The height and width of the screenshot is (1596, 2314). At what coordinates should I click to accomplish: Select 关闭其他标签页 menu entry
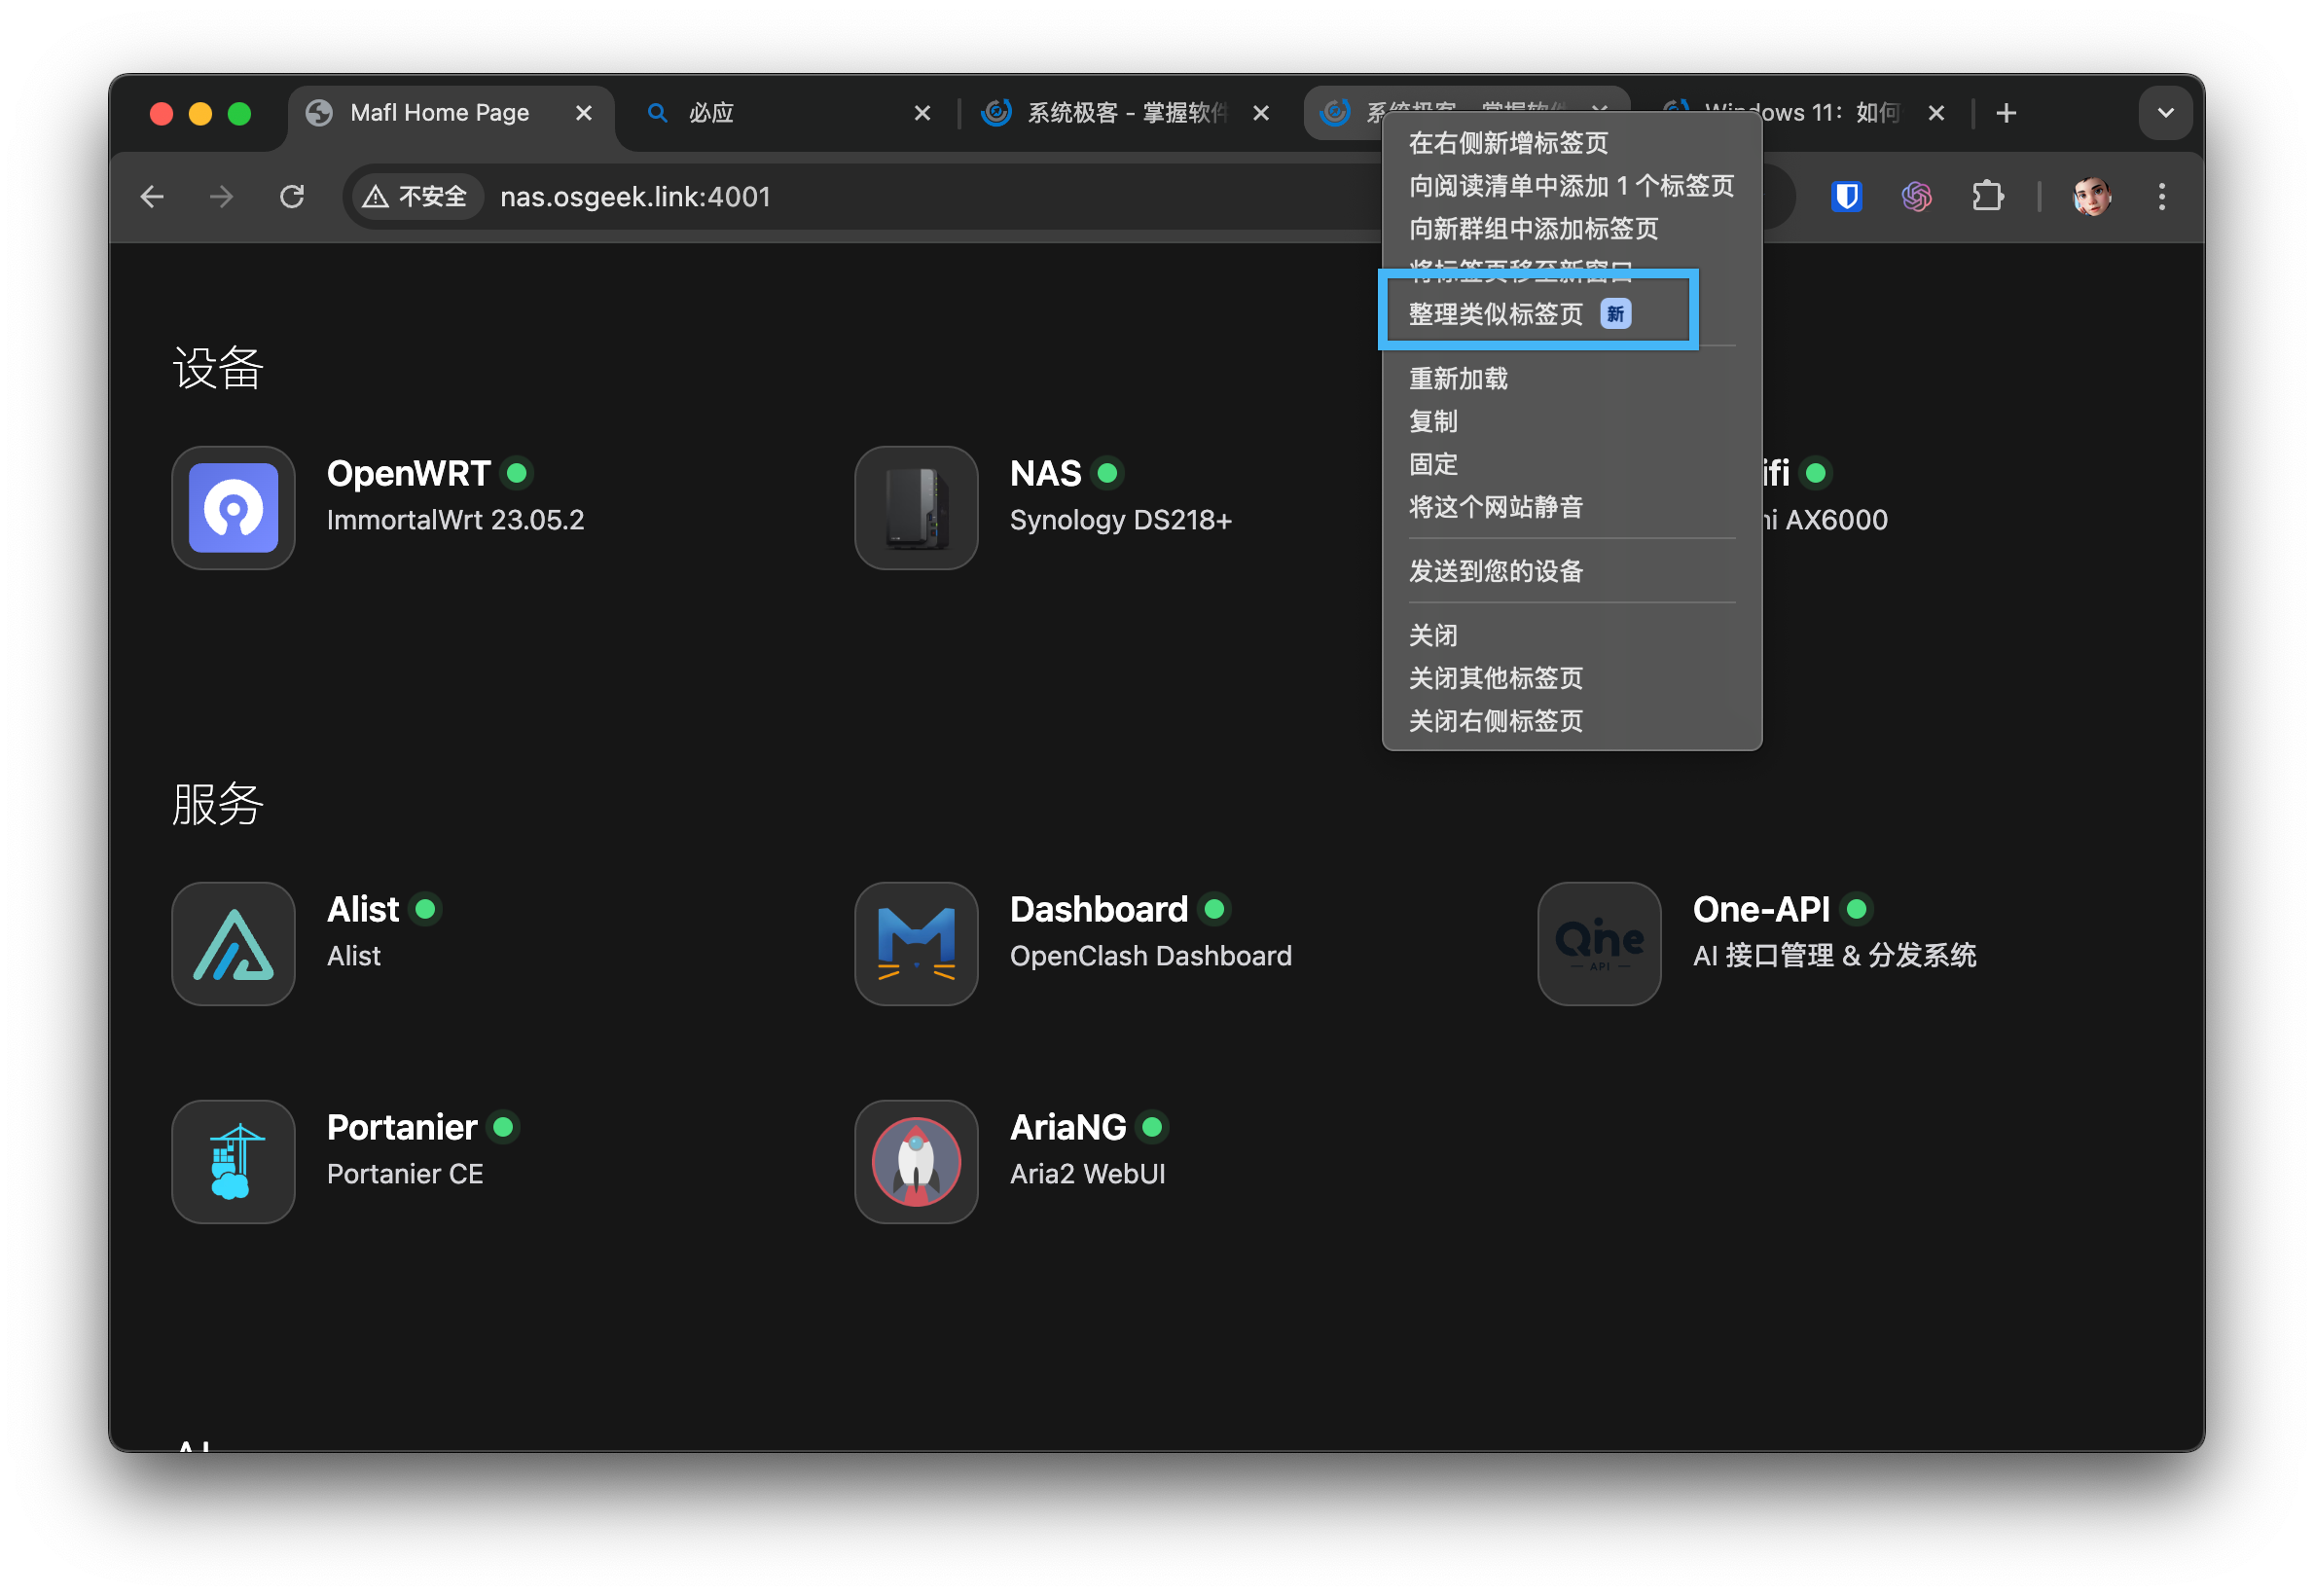(x=1572, y=679)
